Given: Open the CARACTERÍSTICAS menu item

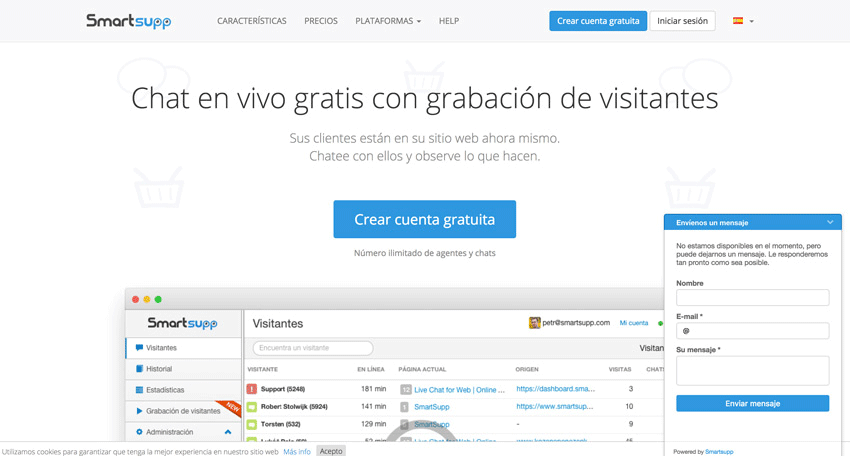Looking at the screenshot, I should [252, 21].
